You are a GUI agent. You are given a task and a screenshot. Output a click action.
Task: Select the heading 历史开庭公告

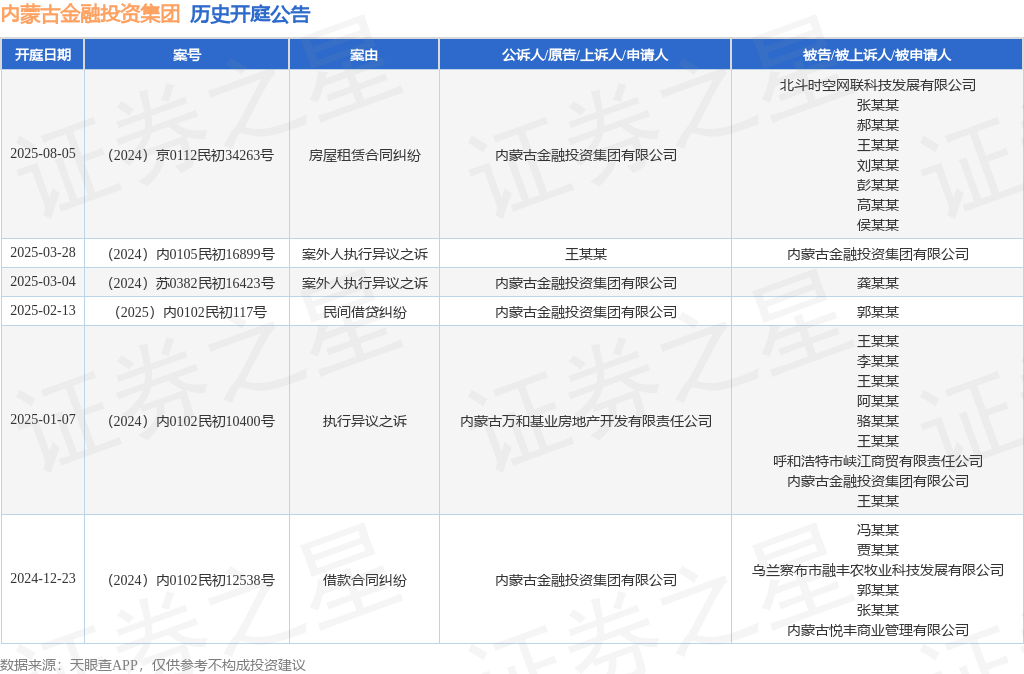pos(250,14)
